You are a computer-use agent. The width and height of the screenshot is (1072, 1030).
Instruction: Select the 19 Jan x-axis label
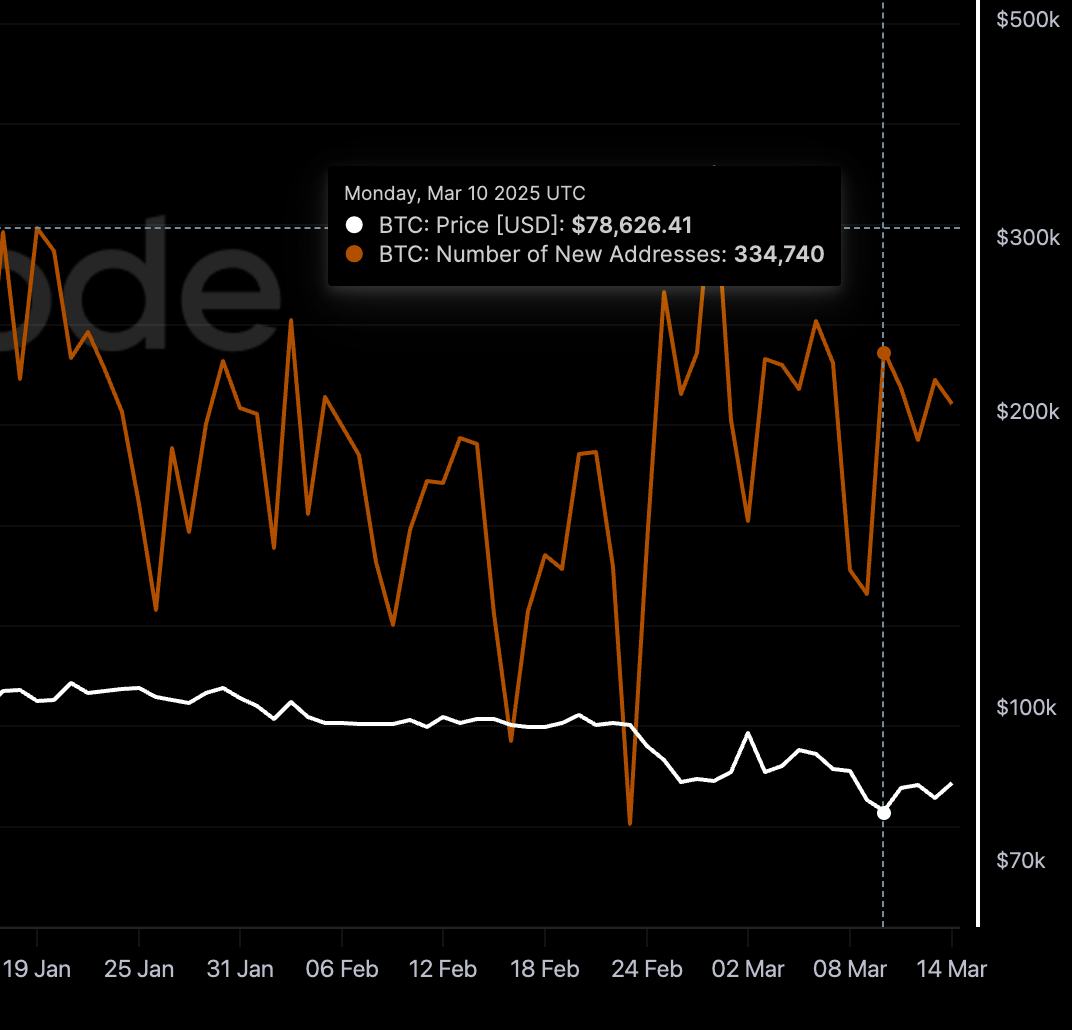pos(37,969)
